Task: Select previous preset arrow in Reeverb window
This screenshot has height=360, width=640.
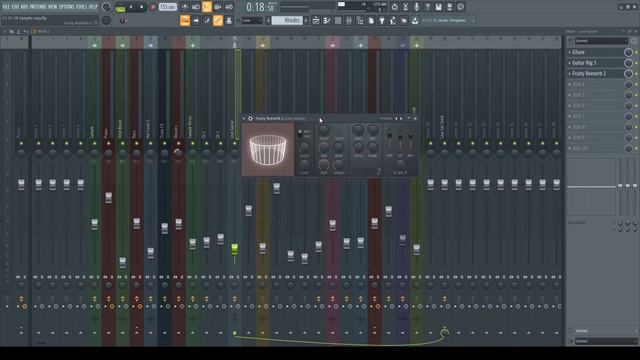Action: [x=396, y=118]
